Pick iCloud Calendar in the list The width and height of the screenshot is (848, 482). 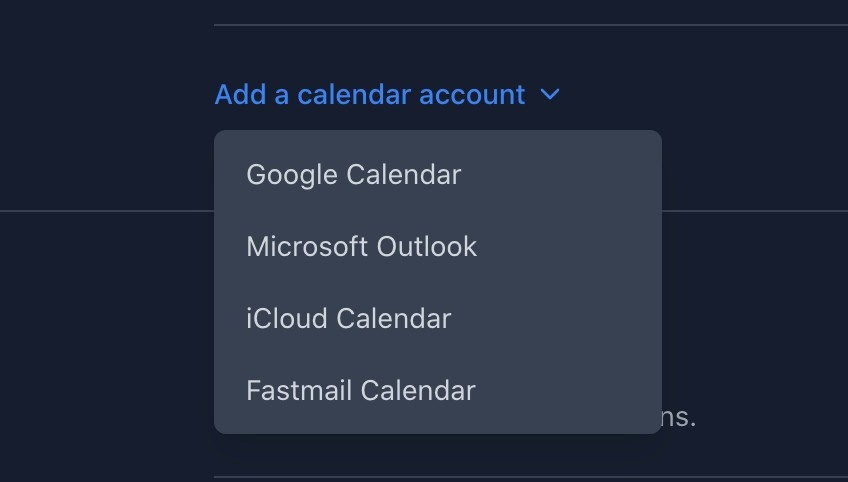(x=349, y=318)
